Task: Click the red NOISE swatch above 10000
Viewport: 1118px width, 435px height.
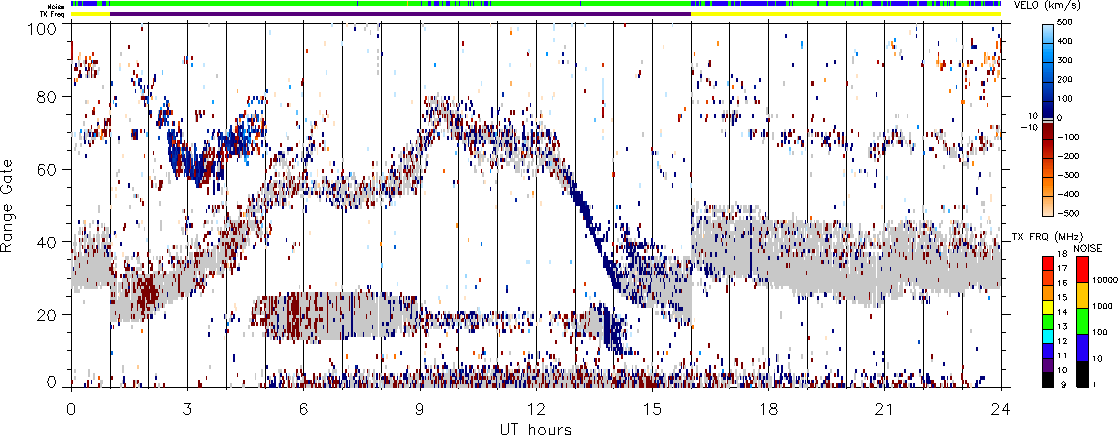Action: point(1082,270)
